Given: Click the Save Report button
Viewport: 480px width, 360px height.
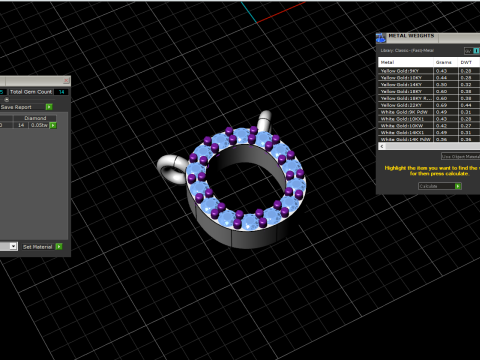Looking at the screenshot, I should tap(23, 107).
